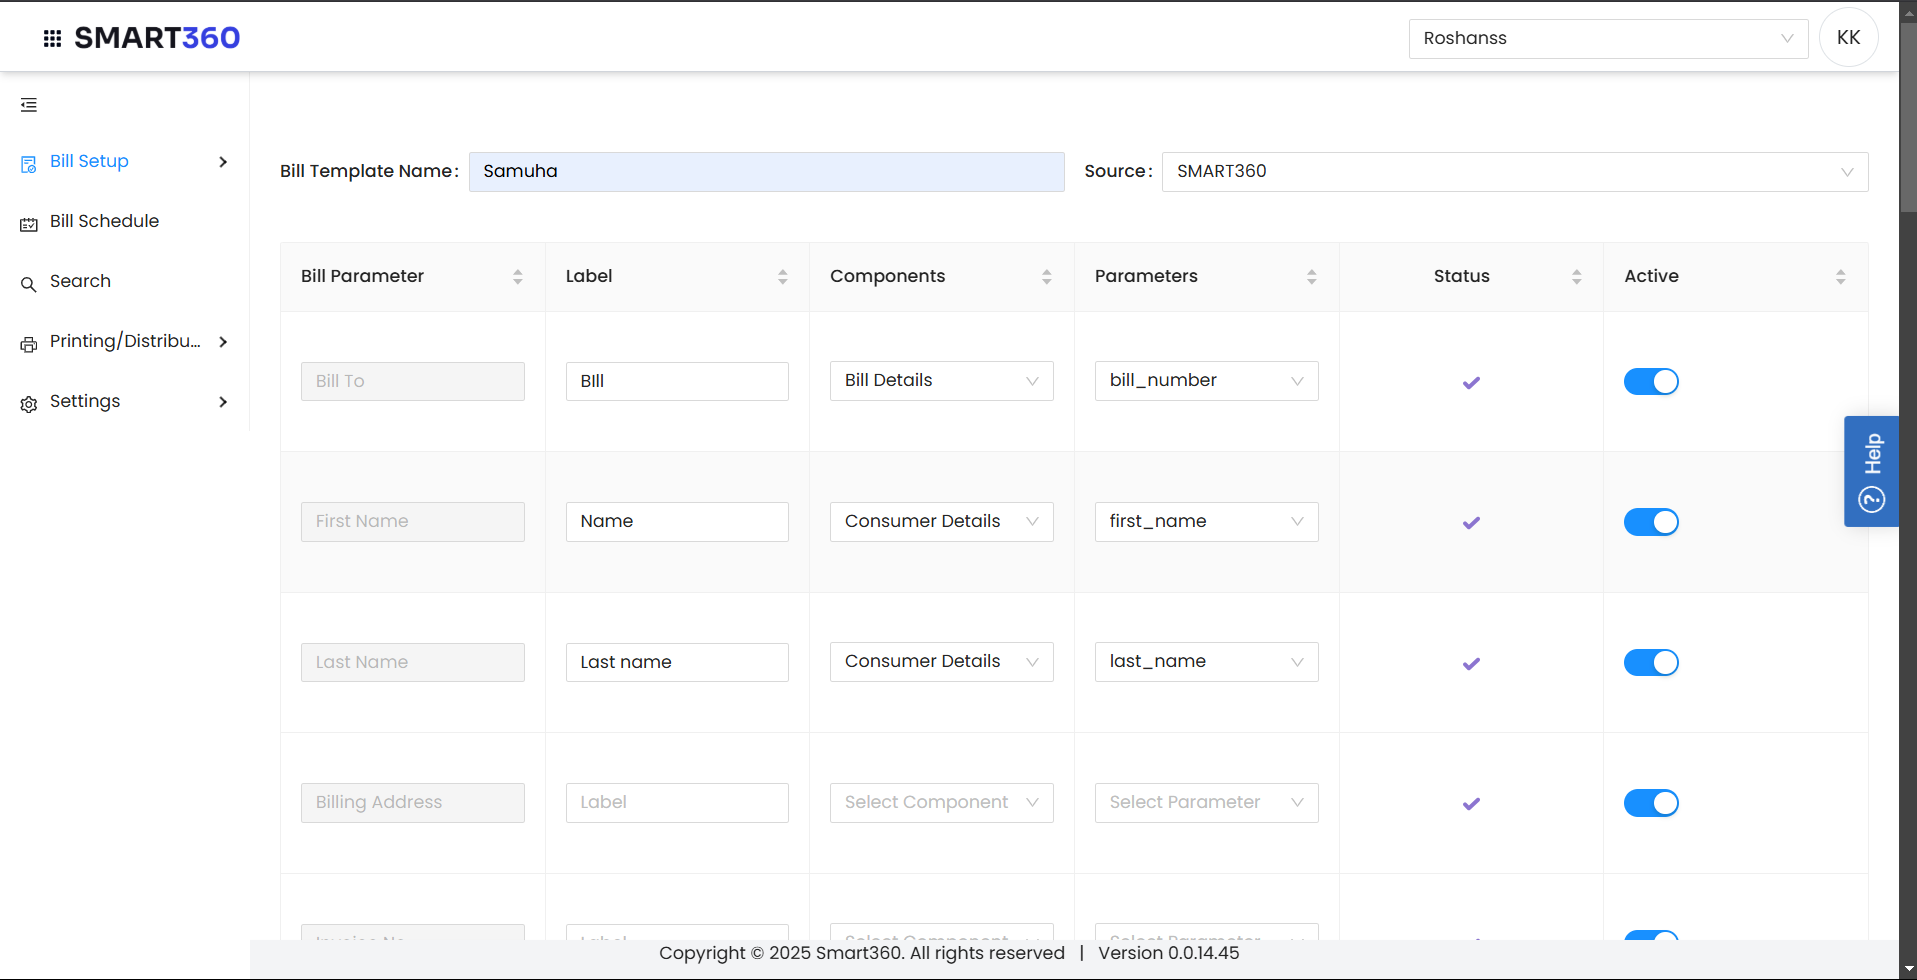The width and height of the screenshot is (1917, 980).
Task: Open the Roshanss account dropdown
Action: click(1608, 39)
